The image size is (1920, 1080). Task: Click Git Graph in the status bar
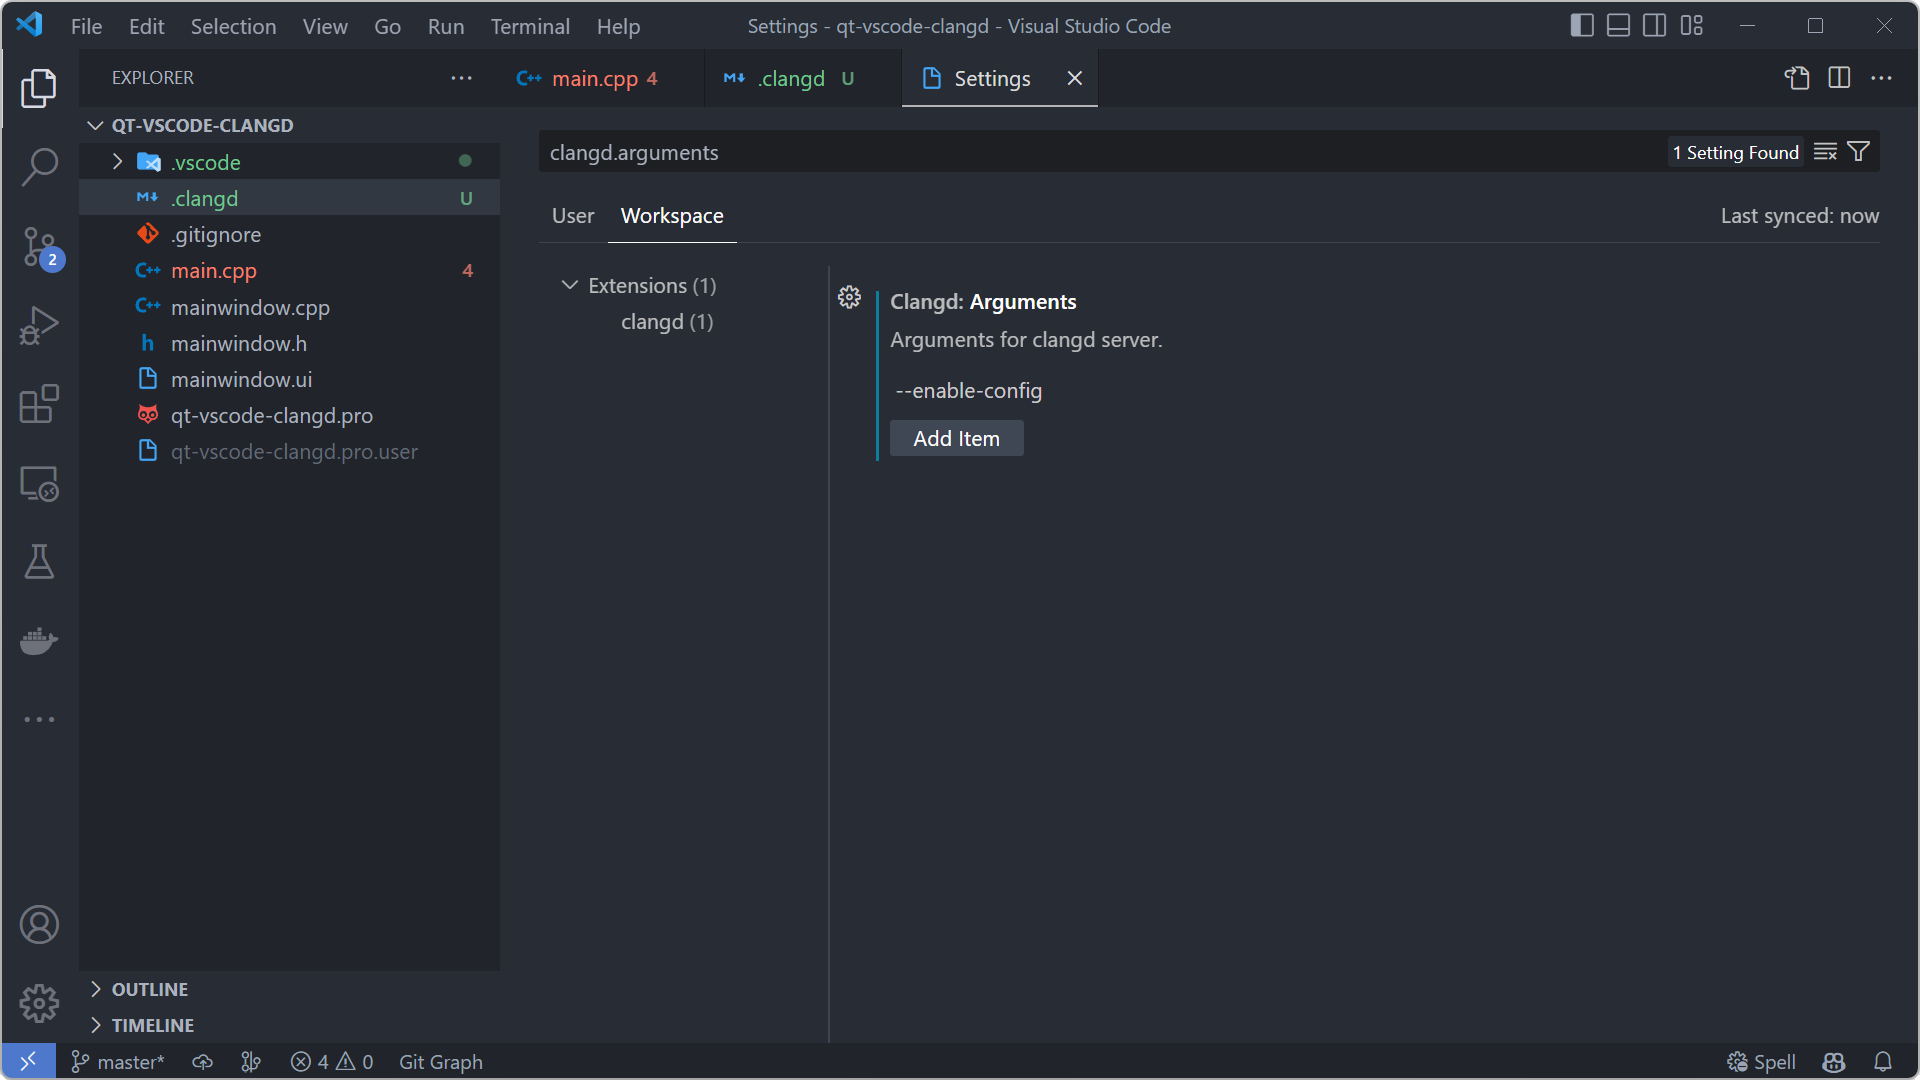coord(440,1061)
